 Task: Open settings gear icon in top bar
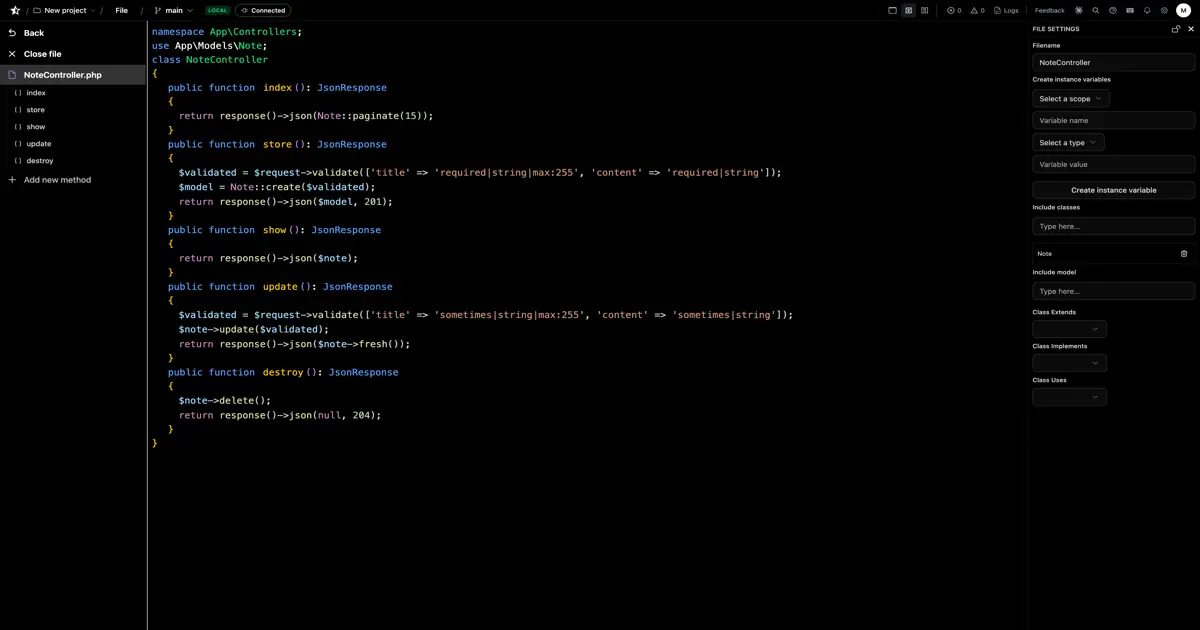click(x=1164, y=10)
